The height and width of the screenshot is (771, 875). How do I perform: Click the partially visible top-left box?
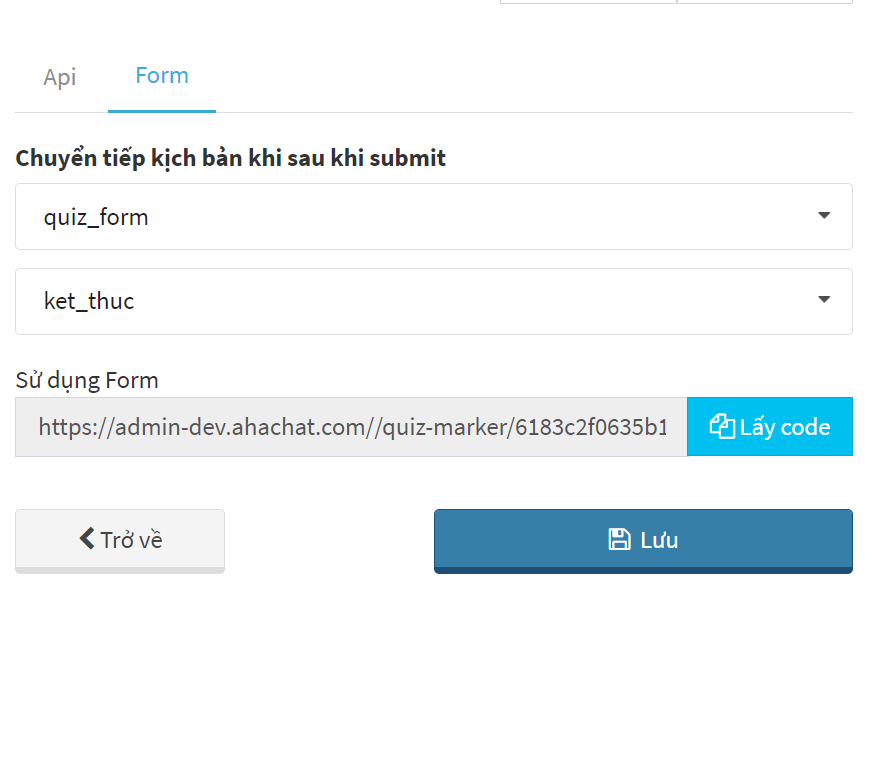pyautogui.click(x=588, y=2)
